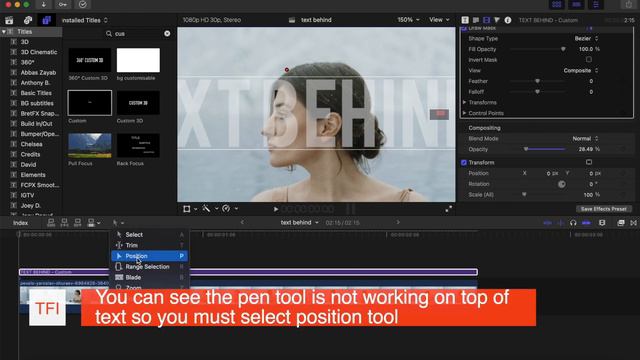Screen dimensions: 640x360
Task: Toggle the Draw Mask effect checkbox
Action: point(464,28)
